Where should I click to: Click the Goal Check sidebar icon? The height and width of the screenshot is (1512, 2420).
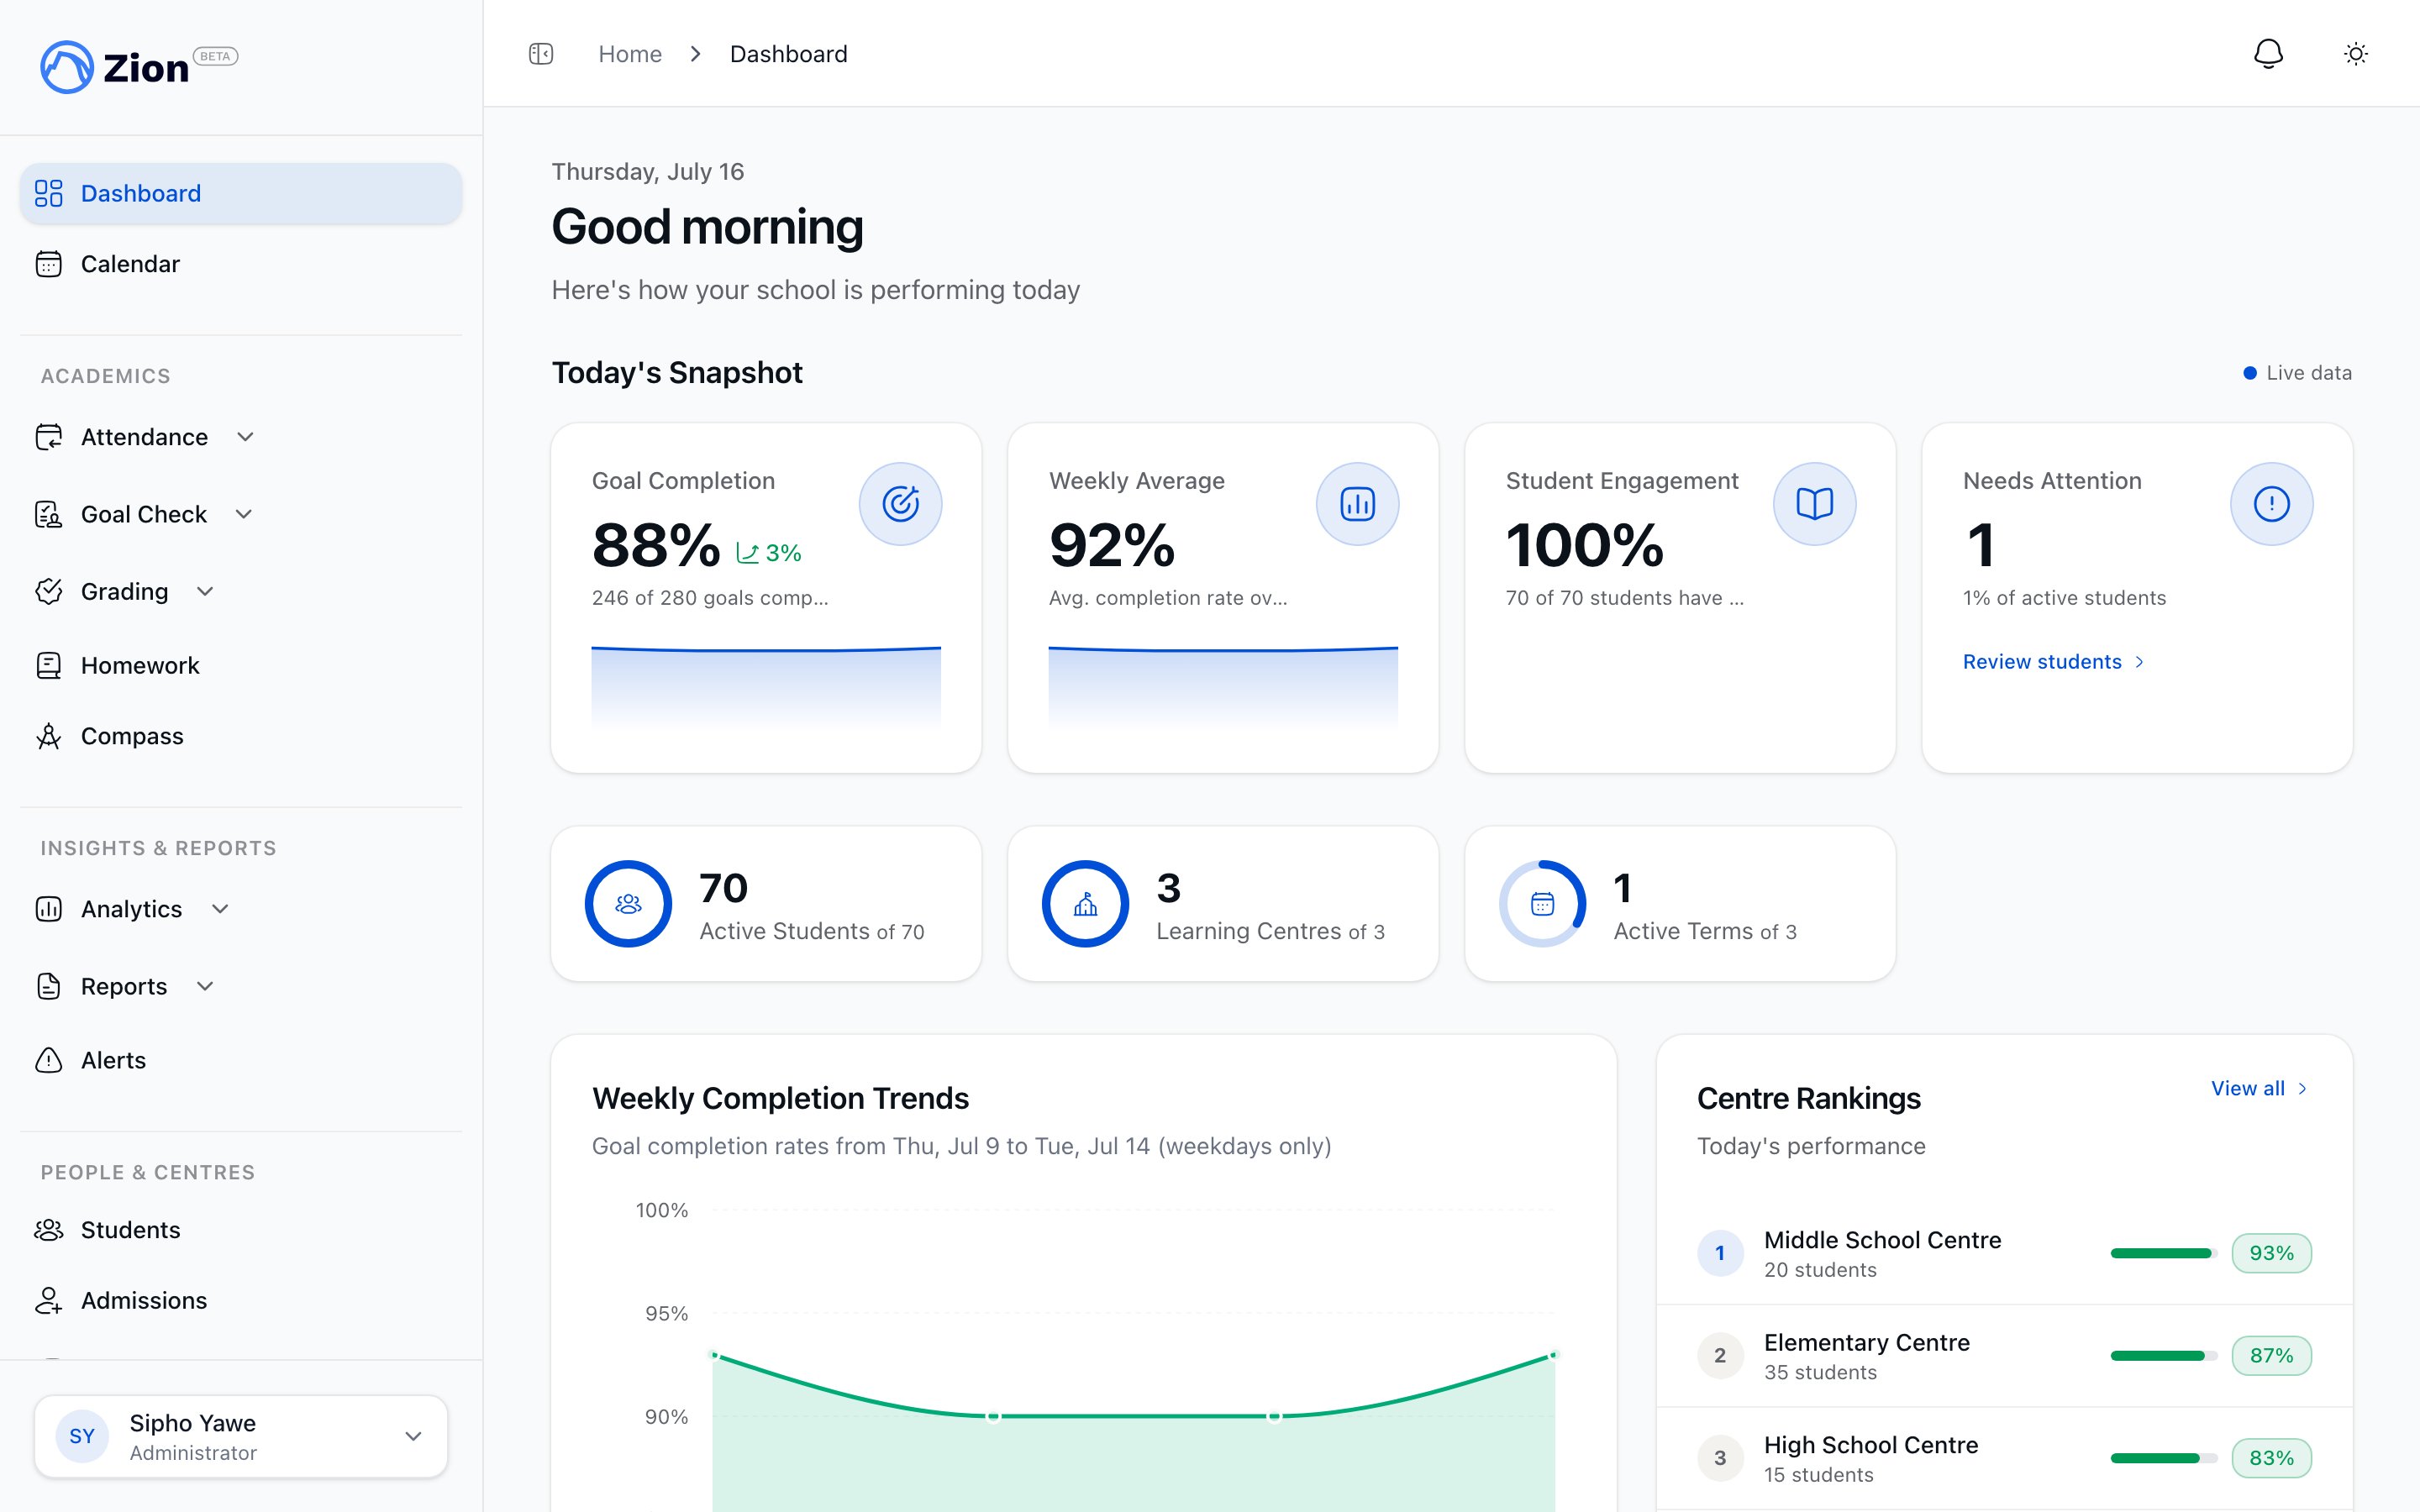(49, 514)
